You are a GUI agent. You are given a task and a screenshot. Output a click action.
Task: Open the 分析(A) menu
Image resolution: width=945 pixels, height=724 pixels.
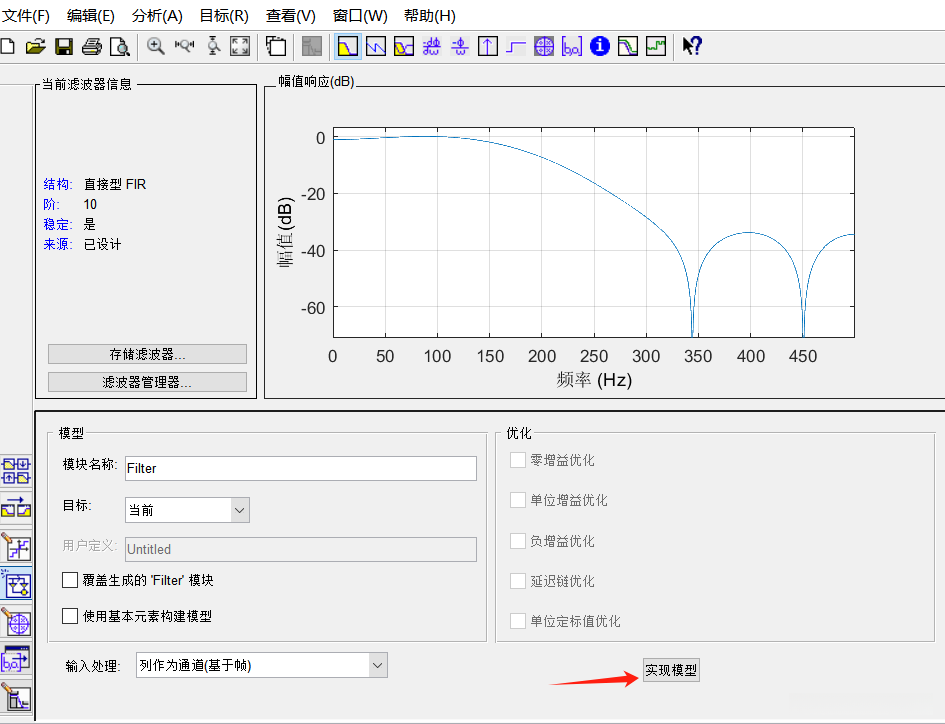tap(157, 16)
